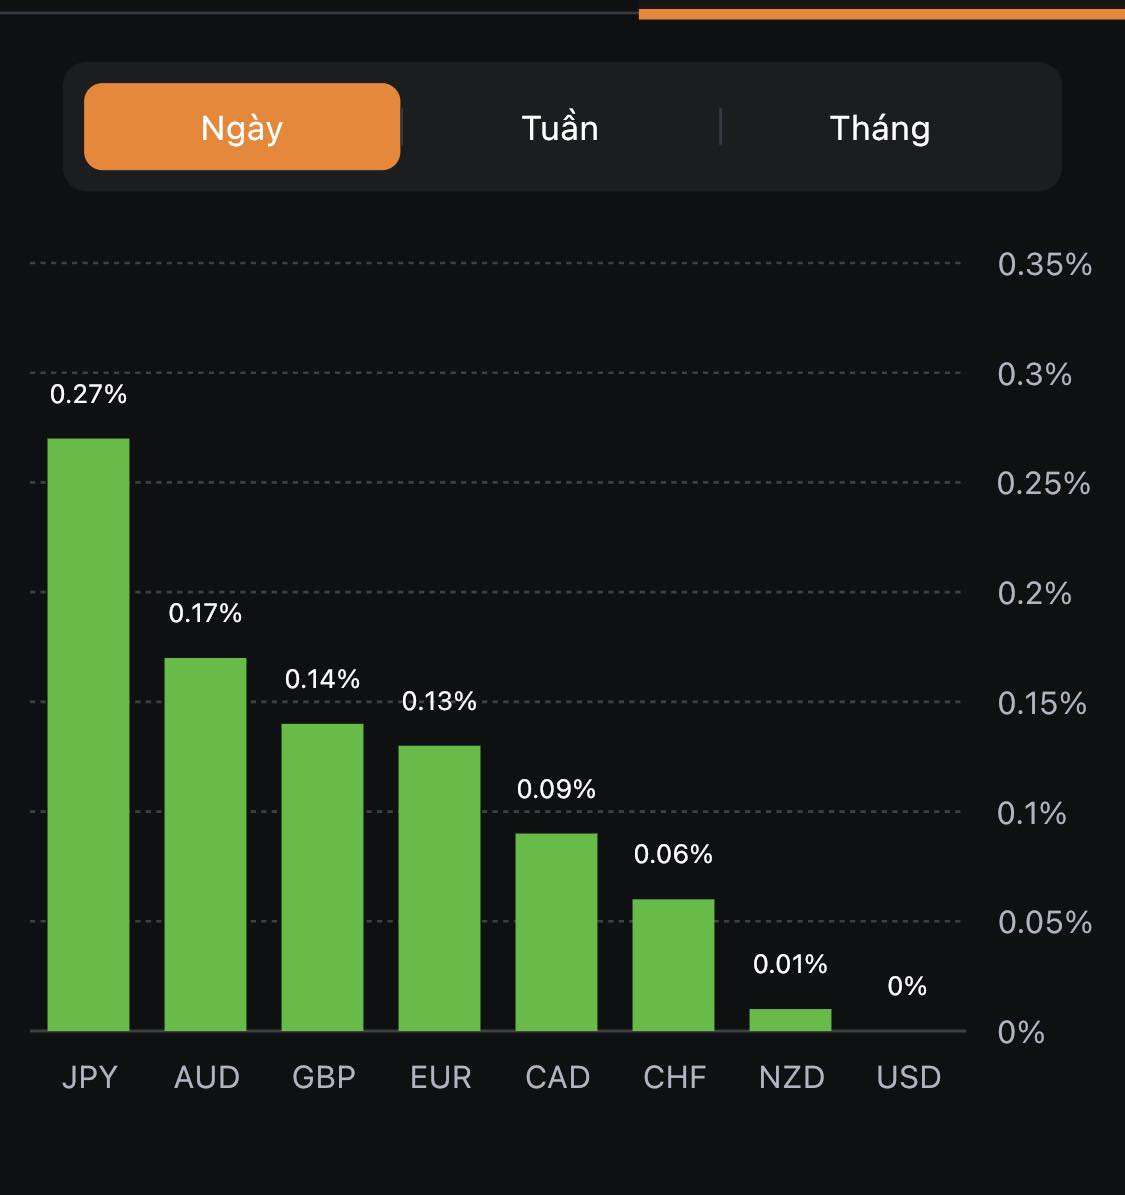Select the CAD bar in chart
1125x1195 pixels.
coord(556,932)
